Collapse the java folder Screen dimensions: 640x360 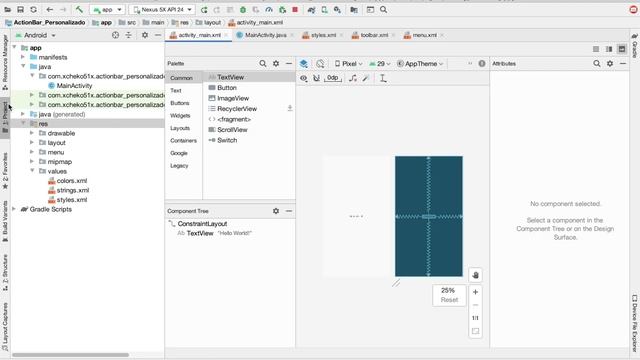[x=23, y=67]
